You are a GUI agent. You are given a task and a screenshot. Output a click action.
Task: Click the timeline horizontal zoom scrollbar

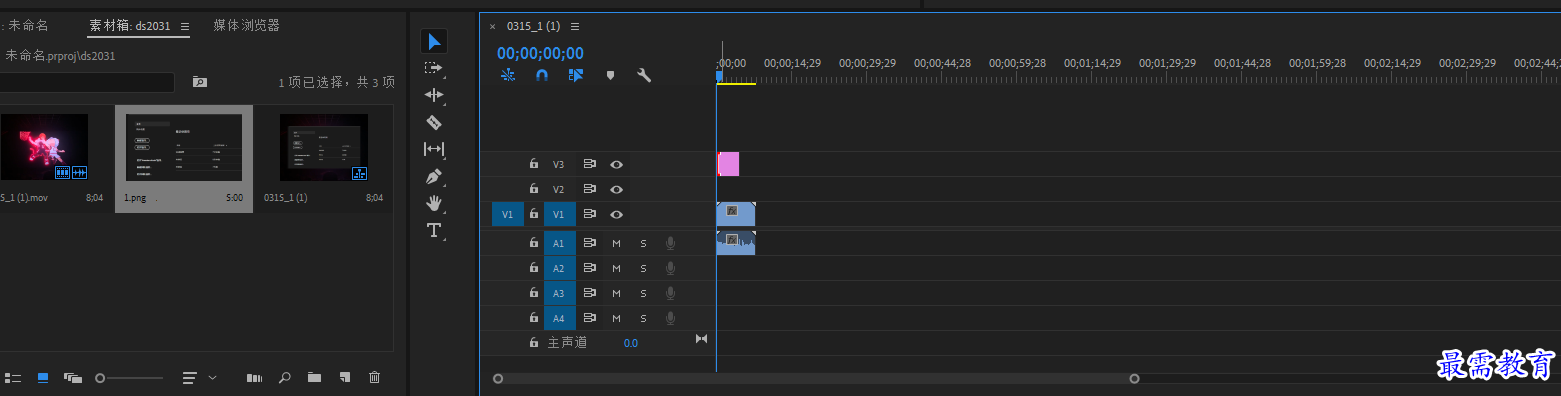(816, 379)
